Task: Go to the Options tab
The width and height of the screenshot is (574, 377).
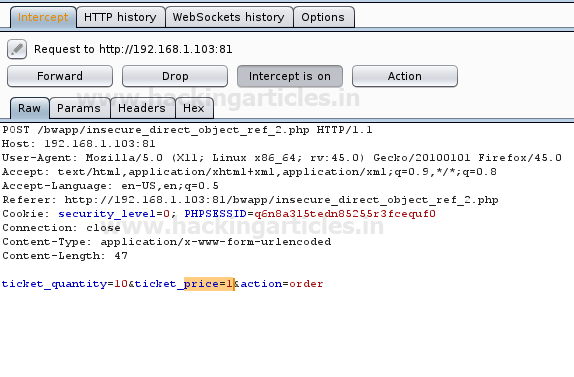Action: 323,17
